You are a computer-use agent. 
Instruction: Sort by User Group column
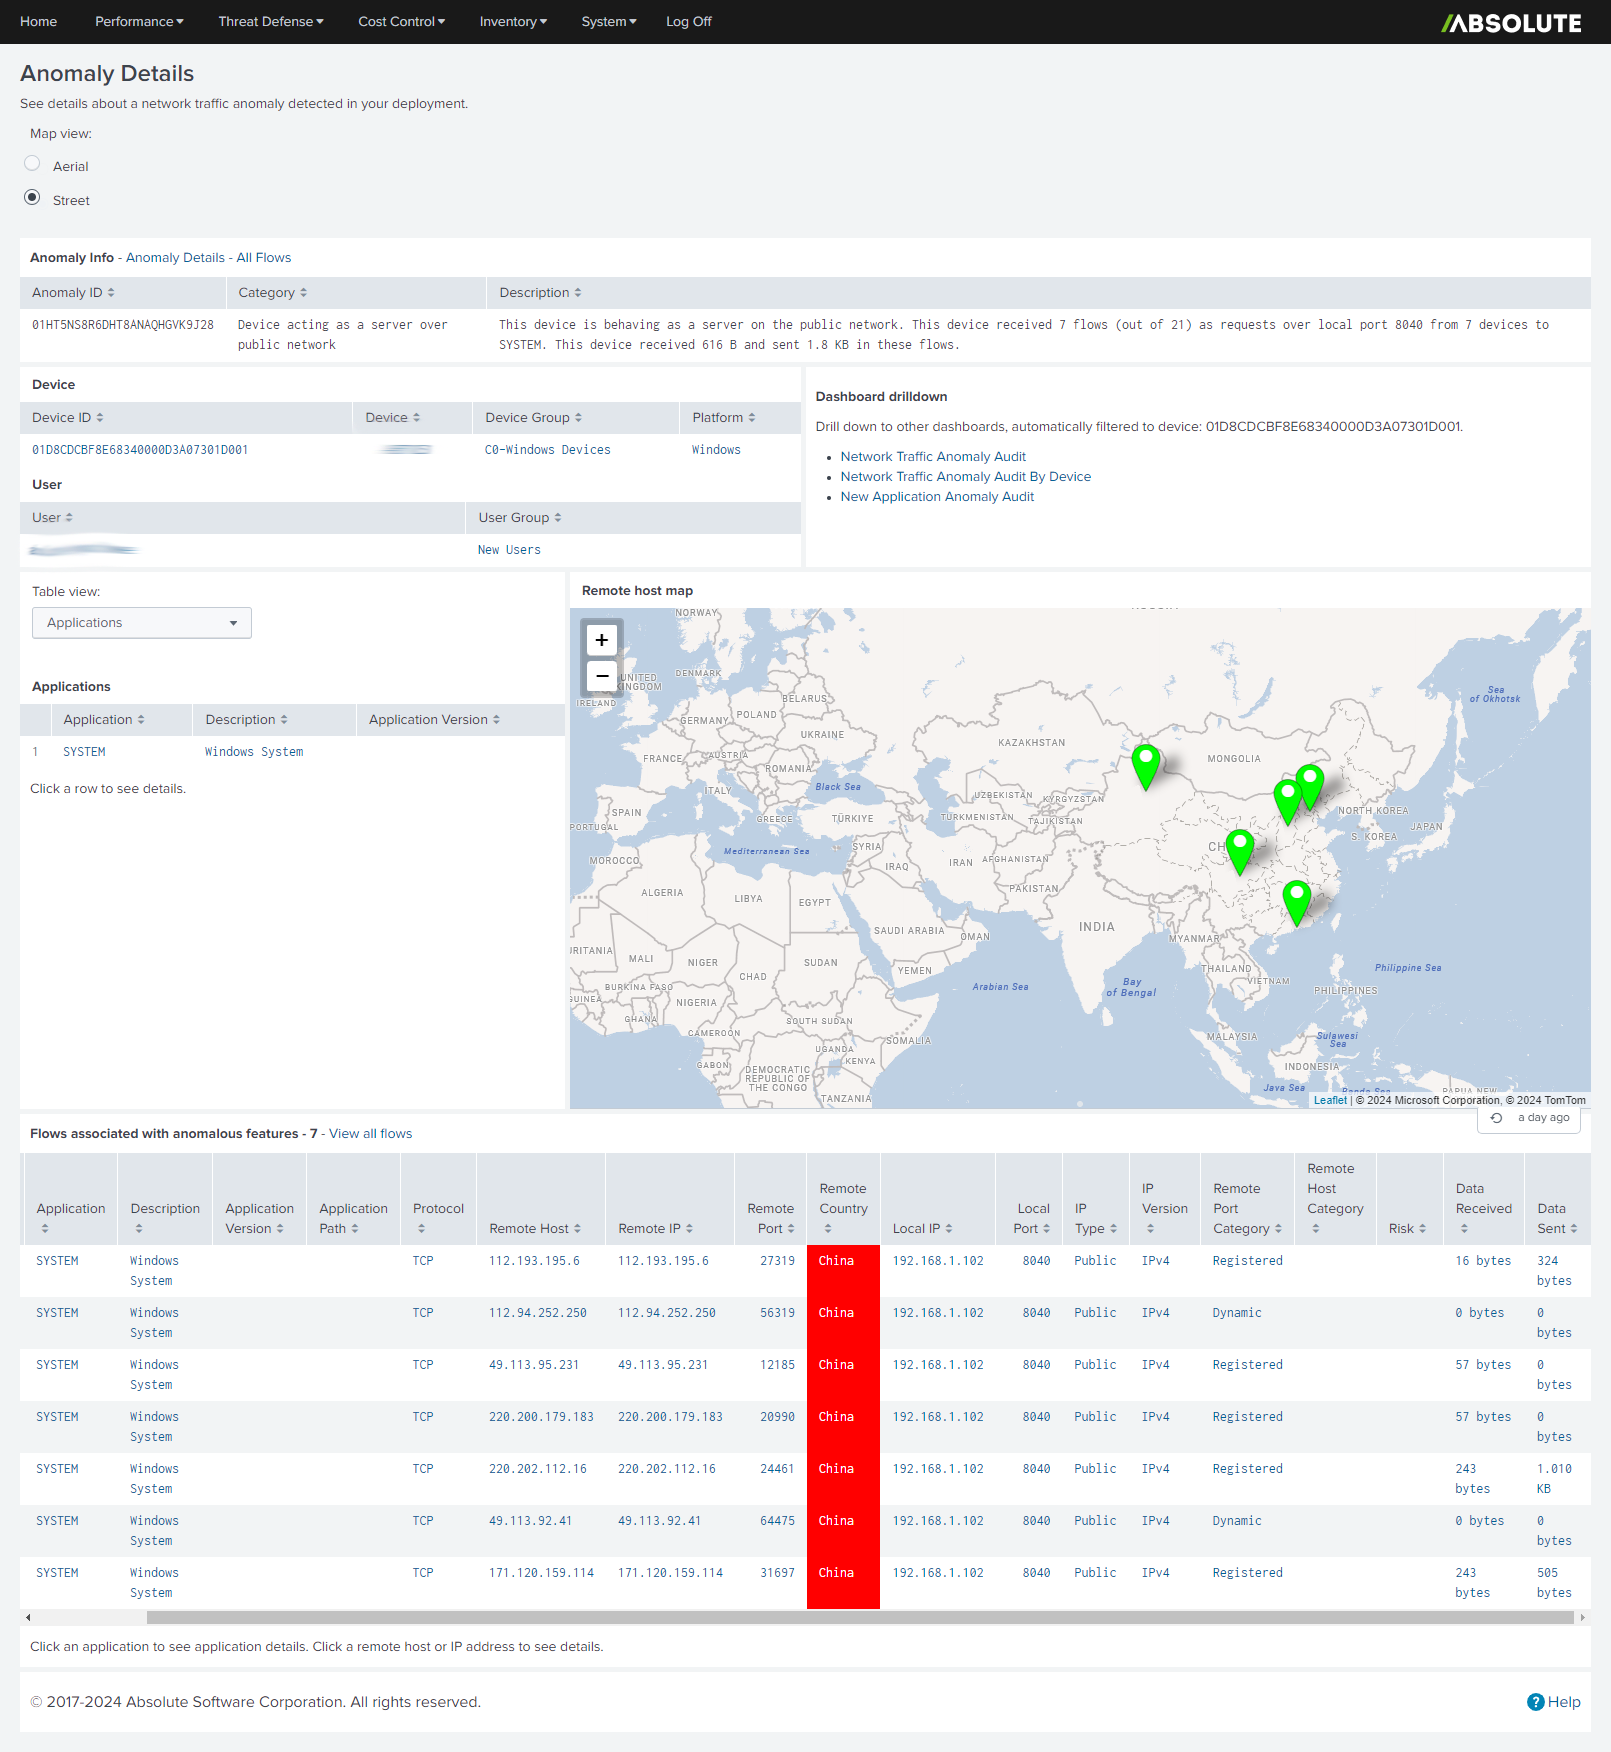[x=520, y=518]
